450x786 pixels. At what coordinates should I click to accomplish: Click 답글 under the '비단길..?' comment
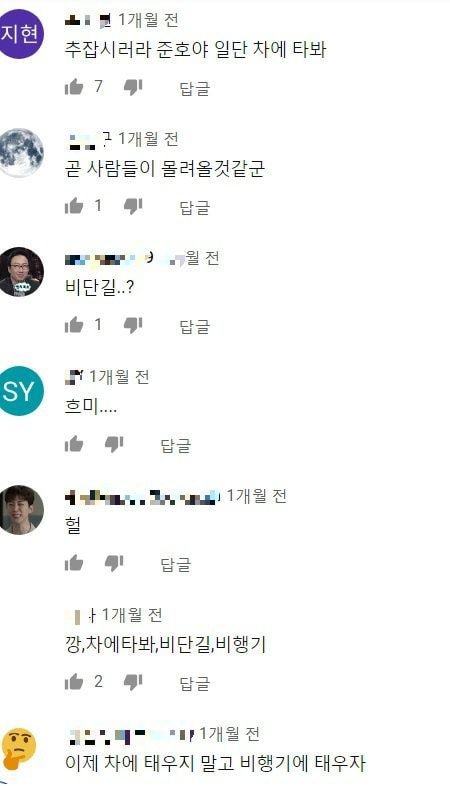point(194,326)
